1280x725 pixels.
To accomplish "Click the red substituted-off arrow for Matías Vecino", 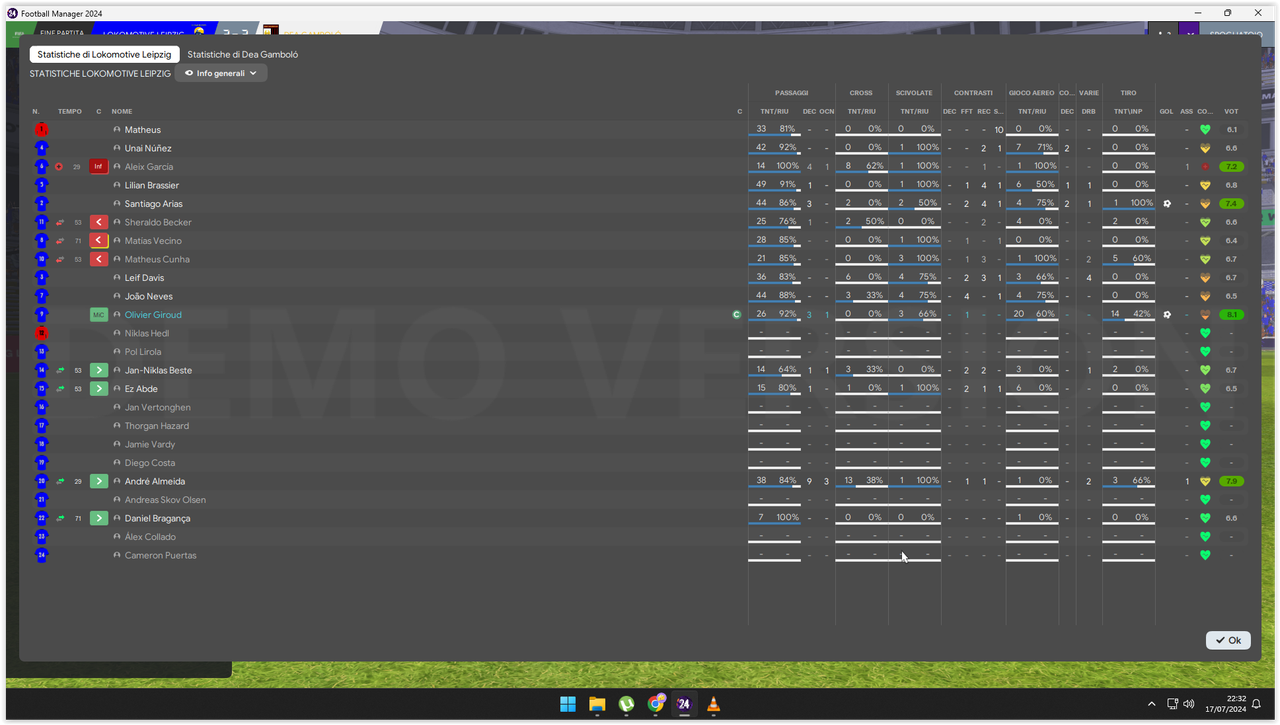I will (x=99, y=241).
